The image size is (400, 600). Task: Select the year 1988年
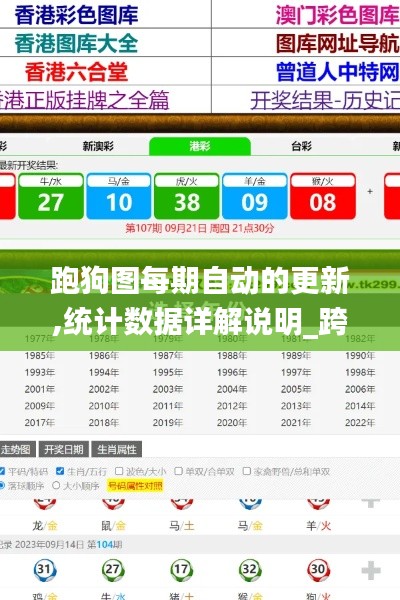click(232, 356)
